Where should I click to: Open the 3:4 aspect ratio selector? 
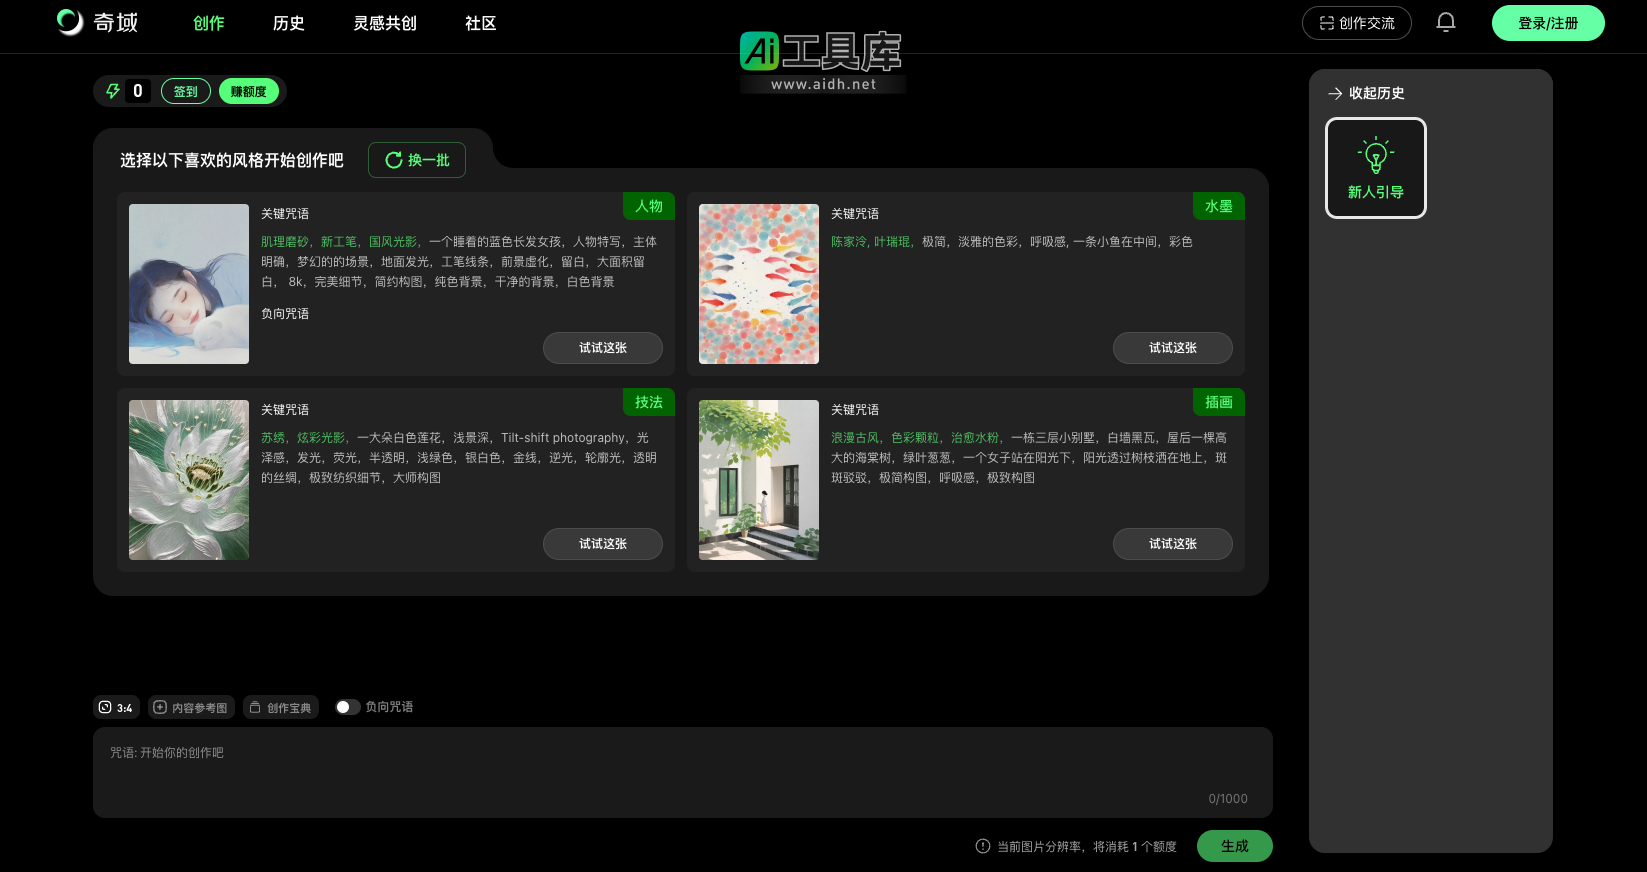click(x=116, y=707)
